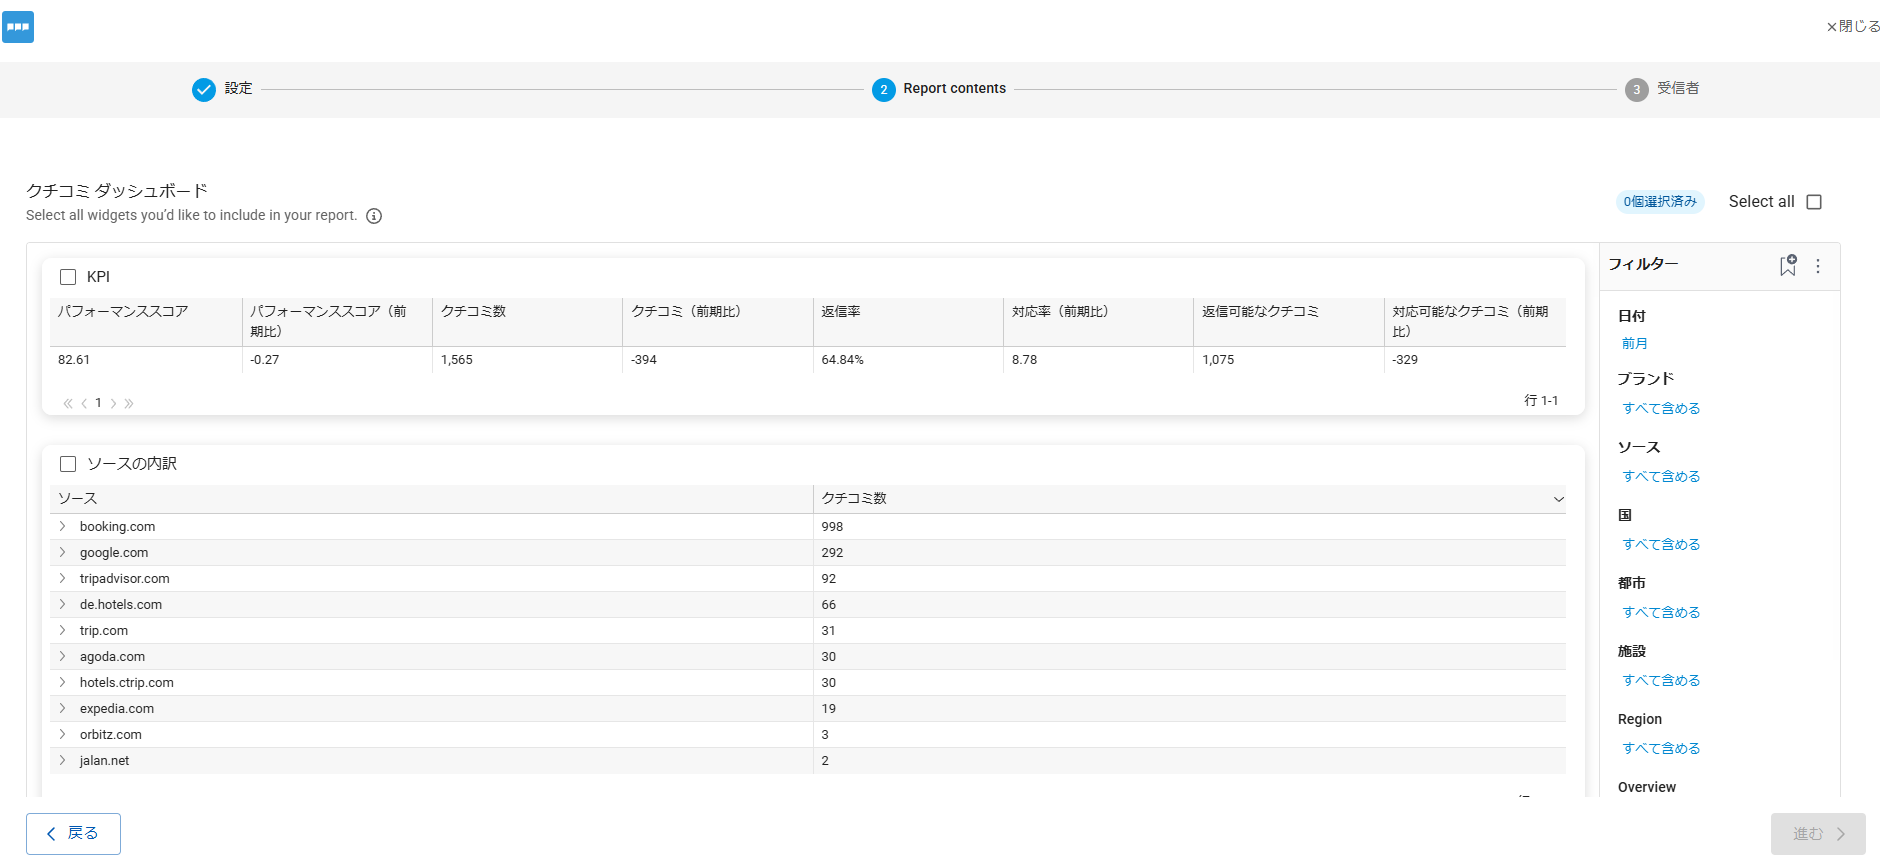Click 返信率 value 64.84%
Screen dimensions: 1880x865
pyautogui.click(x=842, y=360)
